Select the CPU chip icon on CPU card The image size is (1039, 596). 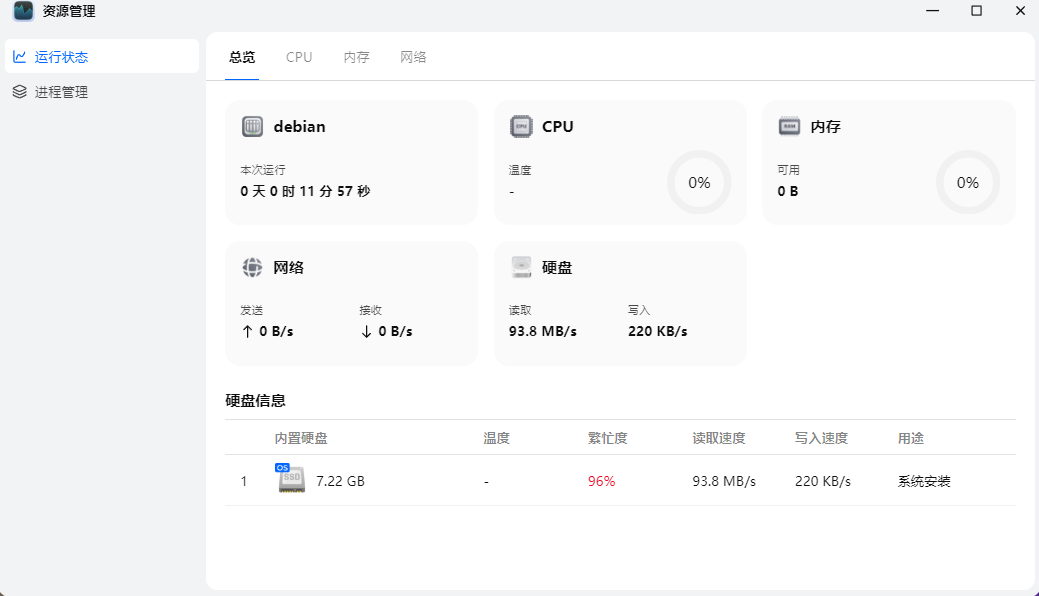521,126
